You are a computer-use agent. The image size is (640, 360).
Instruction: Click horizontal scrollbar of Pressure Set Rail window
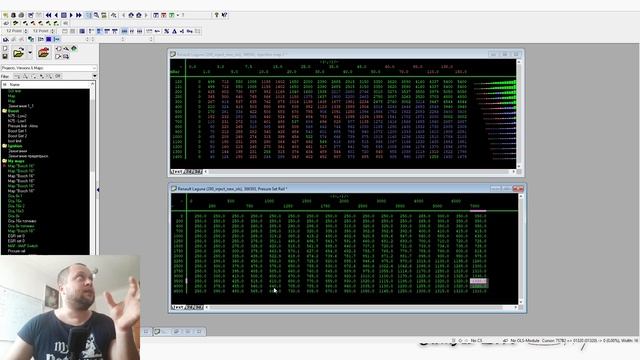tap(361, 307)
